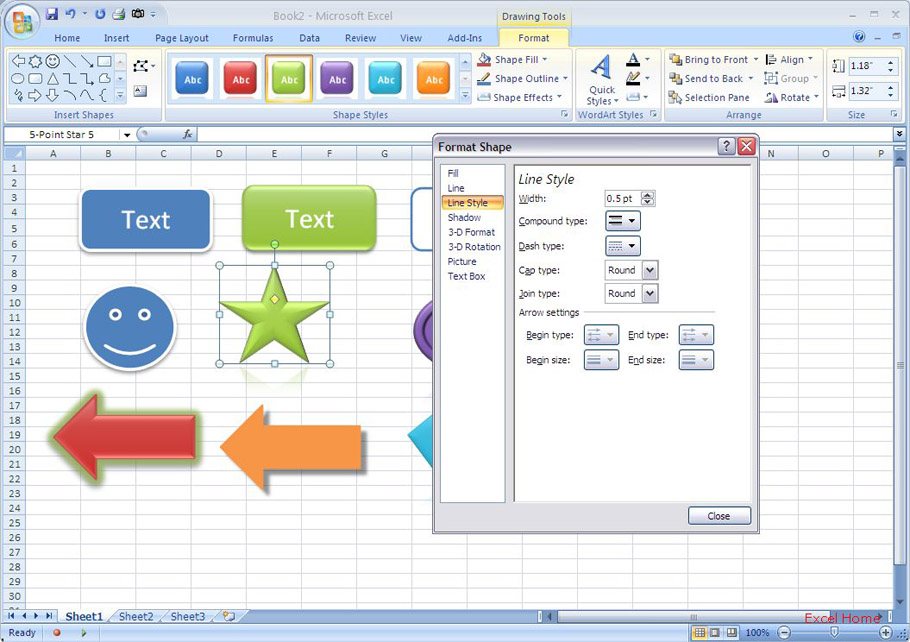Open the Selection Pane
This screenshot has height=642, width=910.
[710, 98]
